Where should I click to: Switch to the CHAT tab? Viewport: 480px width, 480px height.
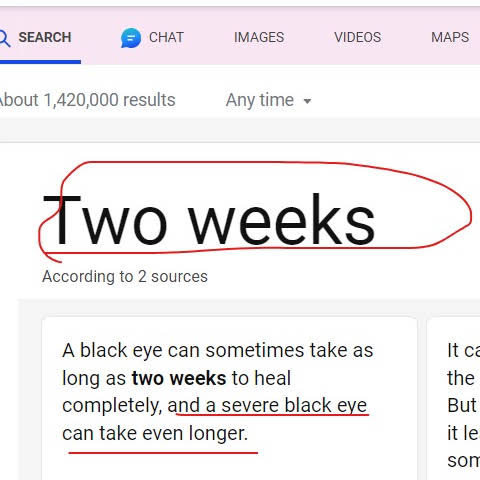point(152,37)
